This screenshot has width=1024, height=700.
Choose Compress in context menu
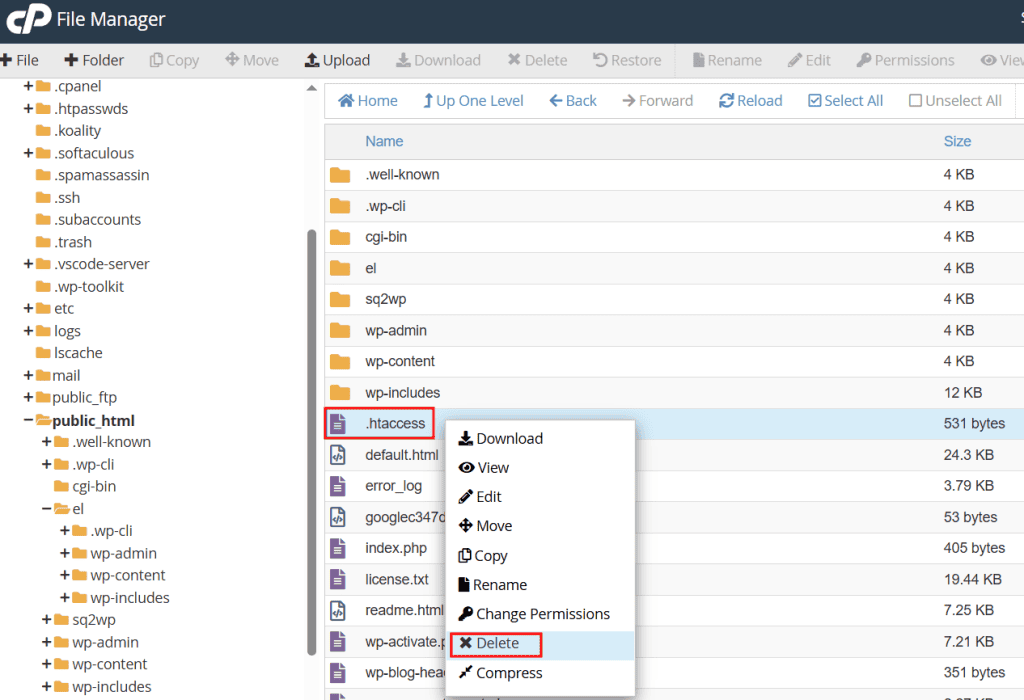point(501,673)
